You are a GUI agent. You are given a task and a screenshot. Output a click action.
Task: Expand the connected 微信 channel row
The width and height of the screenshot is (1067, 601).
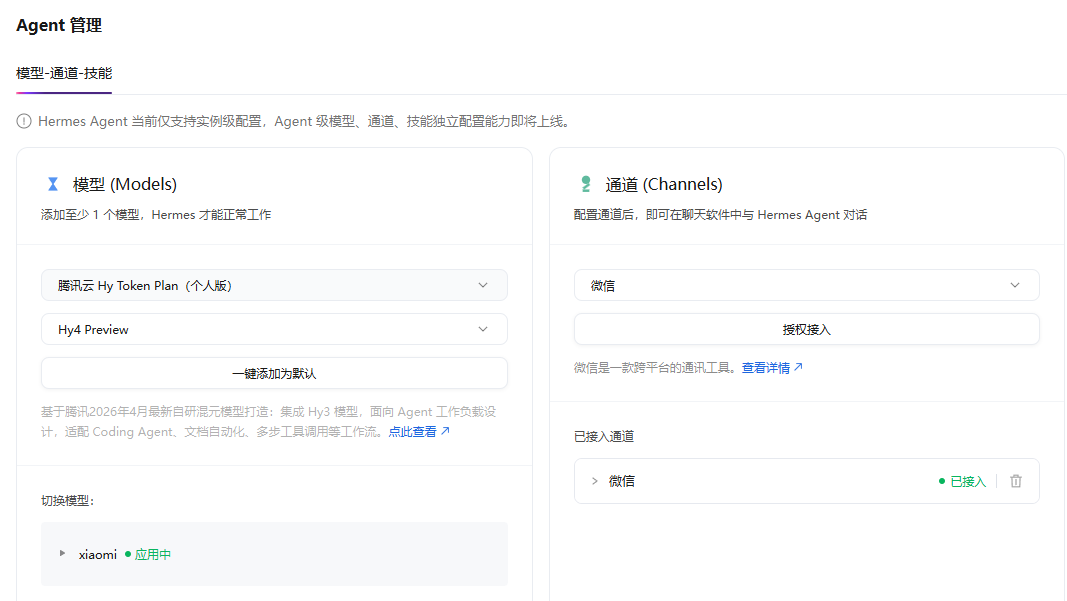tap(594, 481)
